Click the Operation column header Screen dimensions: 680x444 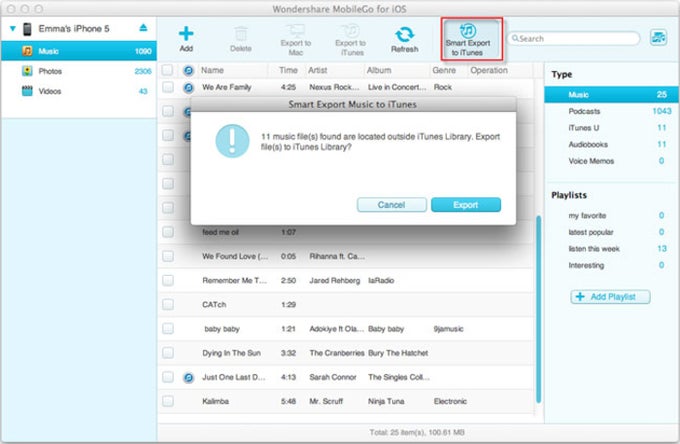489,70
